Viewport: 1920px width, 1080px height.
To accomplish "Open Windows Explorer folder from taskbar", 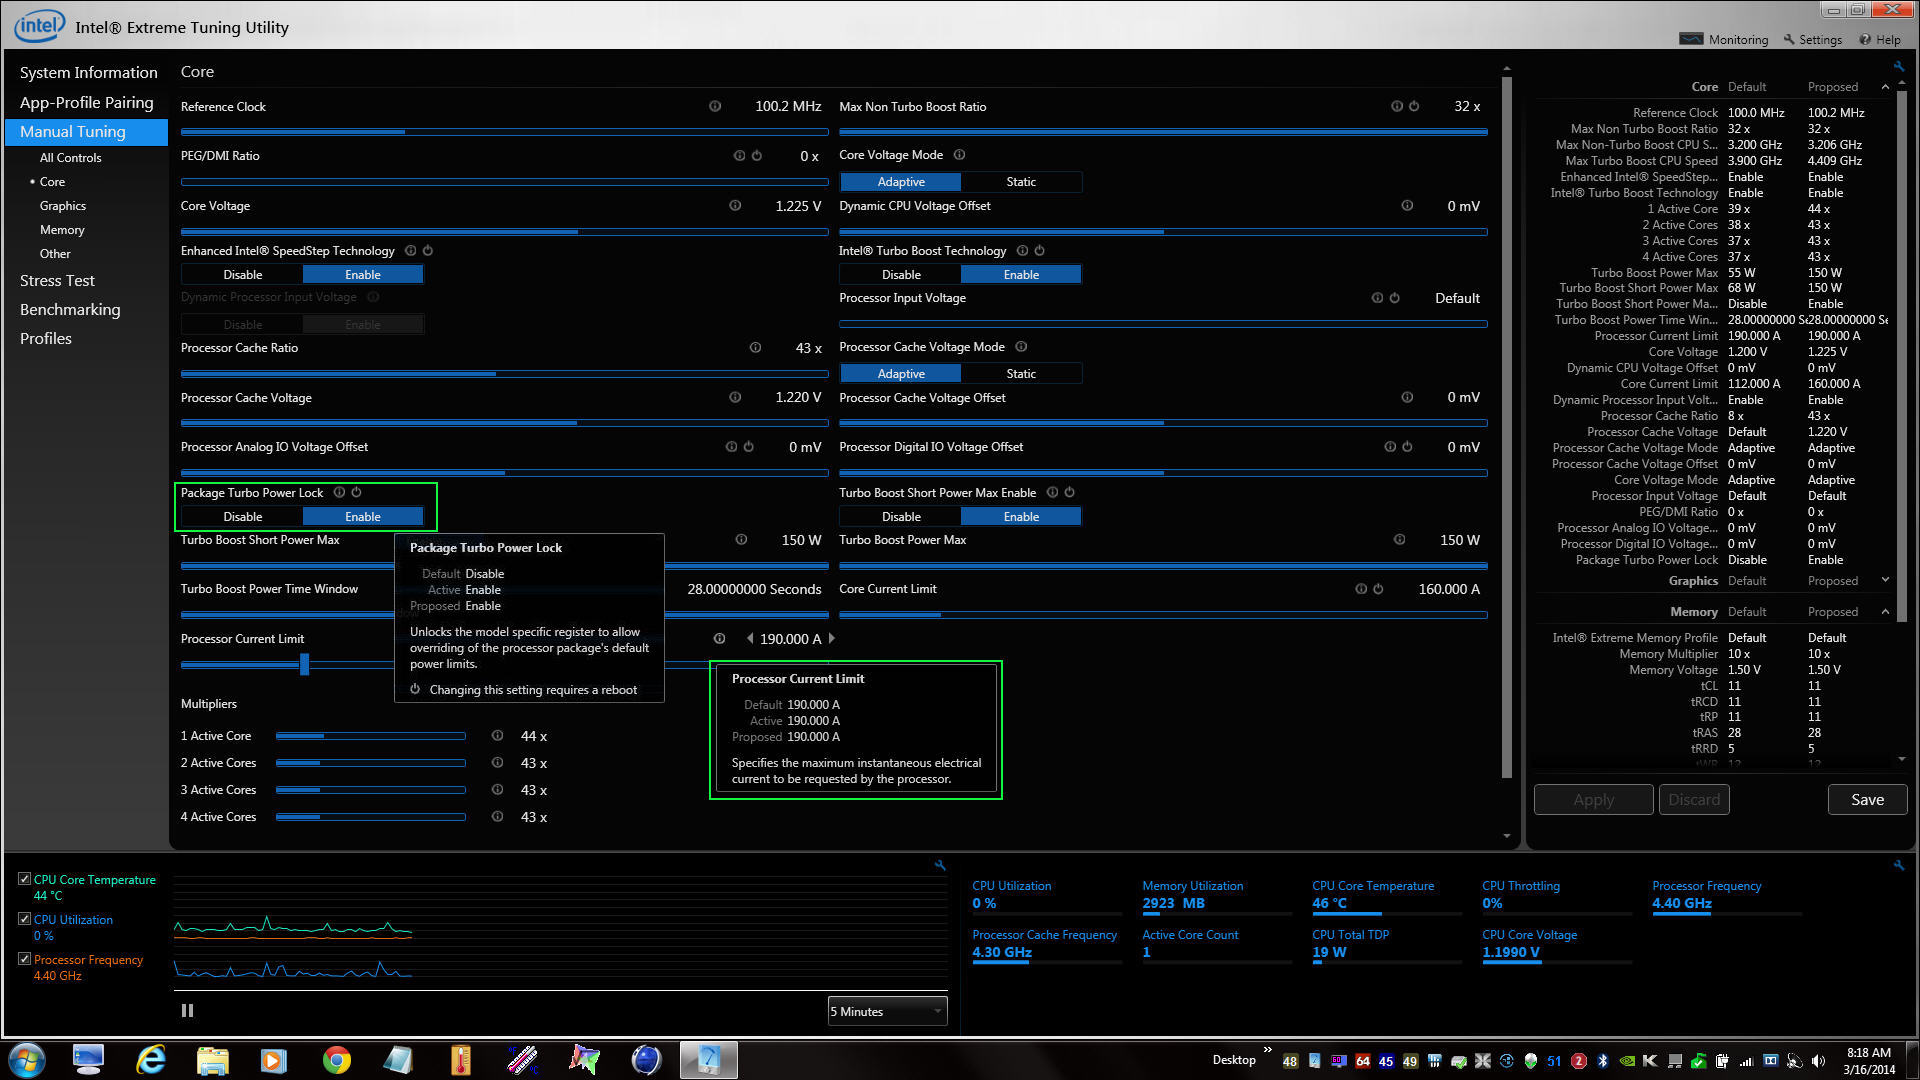I will pyautogui.click(x=212, y=1060).
